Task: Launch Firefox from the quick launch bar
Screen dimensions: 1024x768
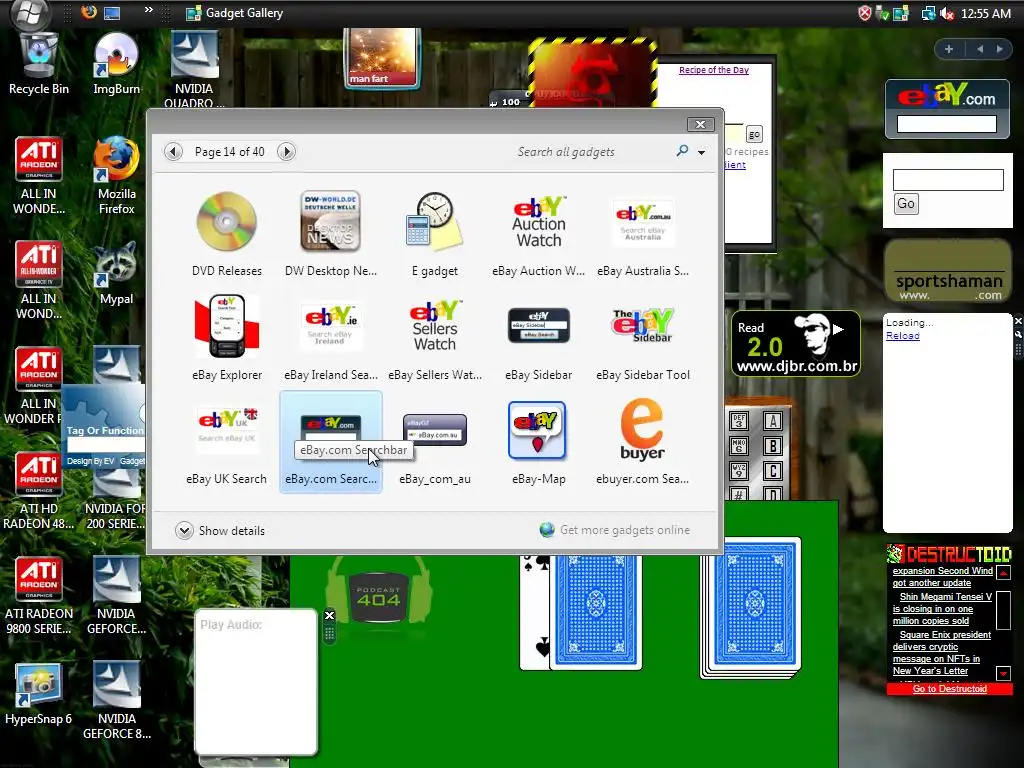Action: point(89,12)
